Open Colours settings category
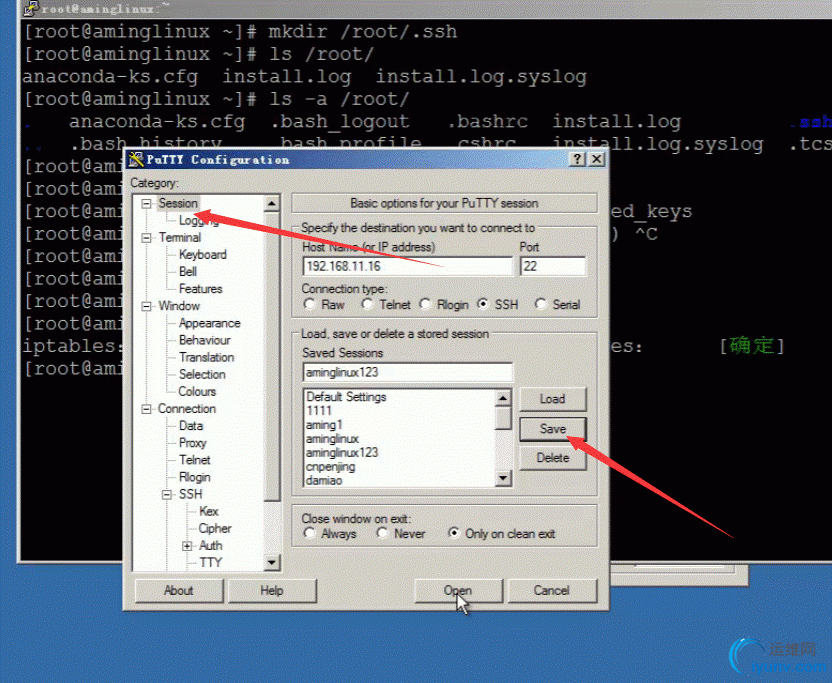832x683 pixels. (x=197, y=392)
